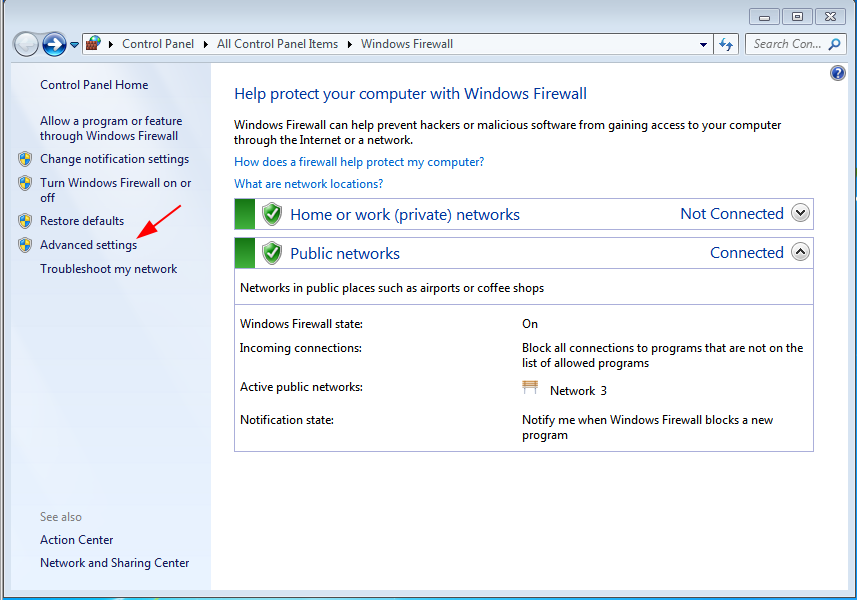Image resolution: width=857 pixels, height=600 pixels.
Task: Click Help protect your computer heading
Action: (x=410, y=94)
